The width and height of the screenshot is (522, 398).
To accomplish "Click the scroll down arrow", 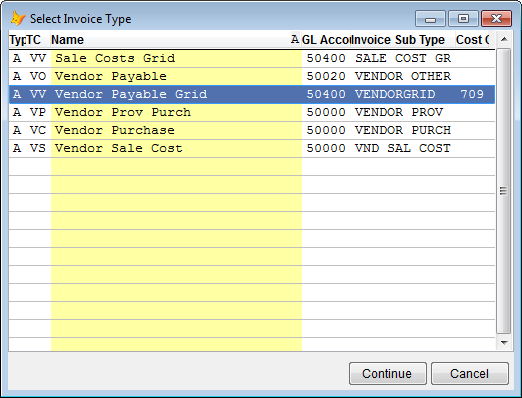I will (504, 343).
